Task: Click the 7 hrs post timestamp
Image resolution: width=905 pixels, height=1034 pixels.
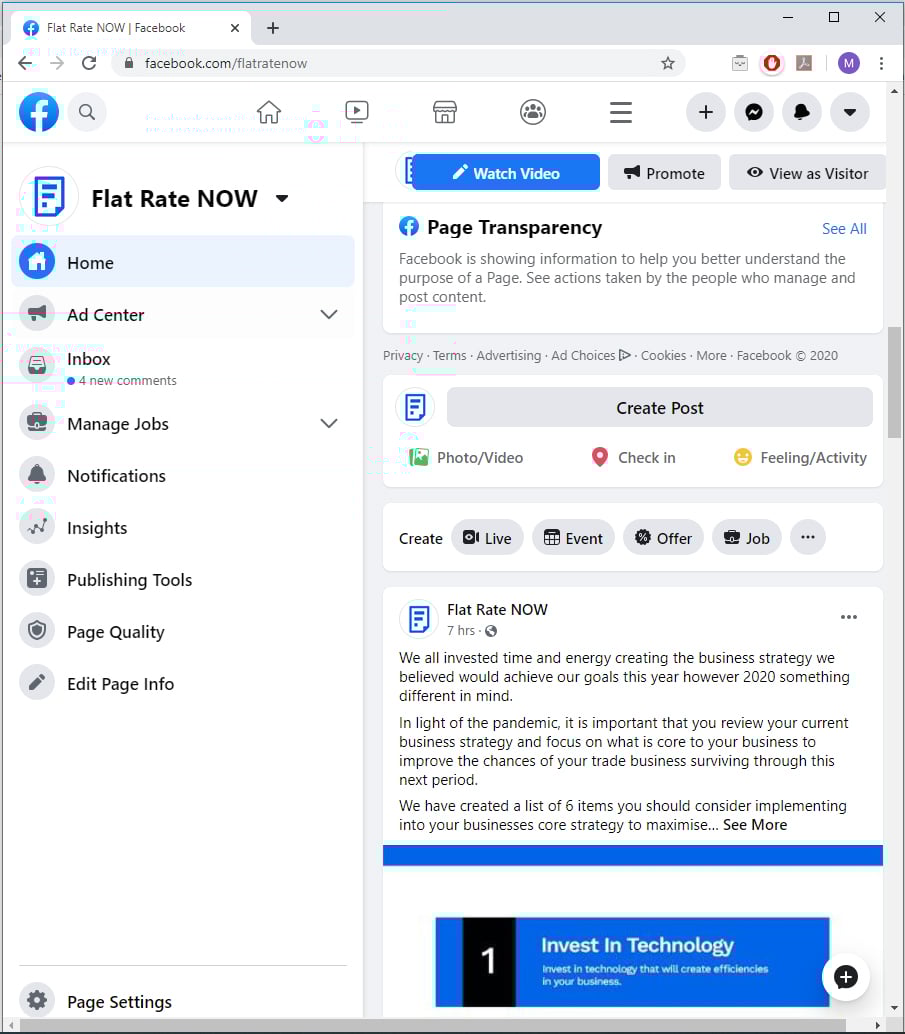Action: (x=460, y=630)
